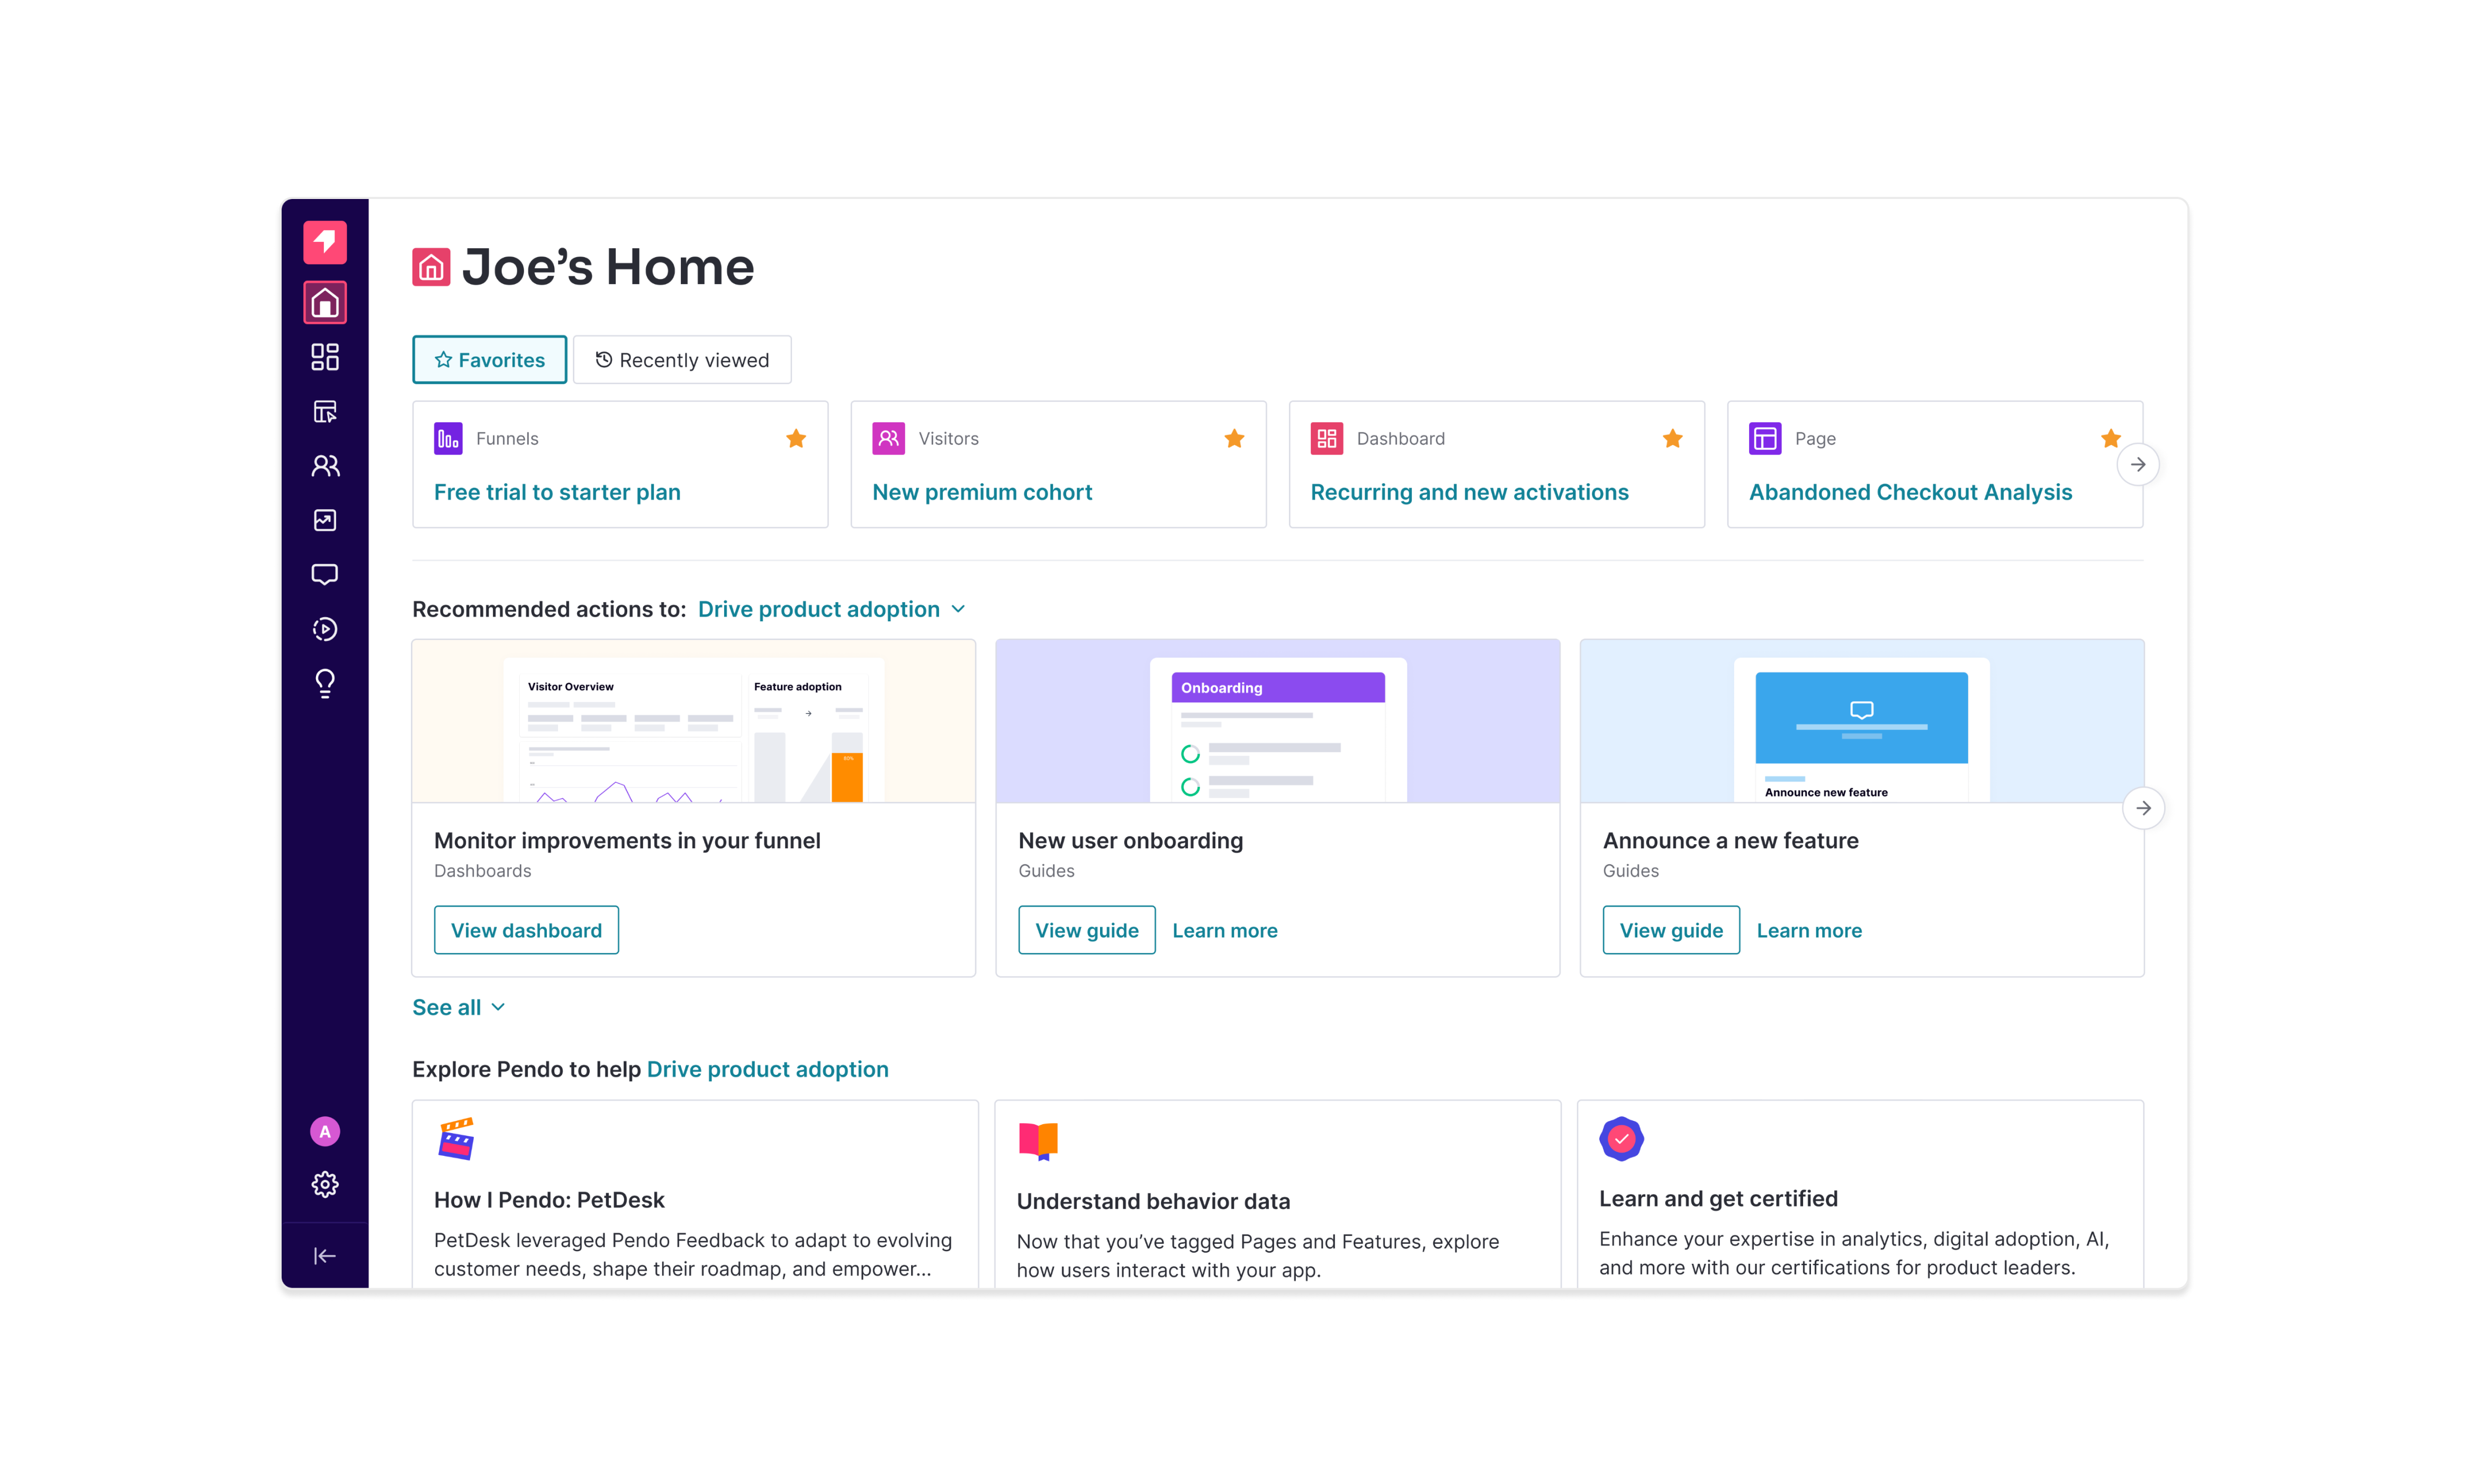Image resolution: width=2469 pixels, height=1484 pixels.
Task: Select the Favorites tab
Action: tap(489, 359)
